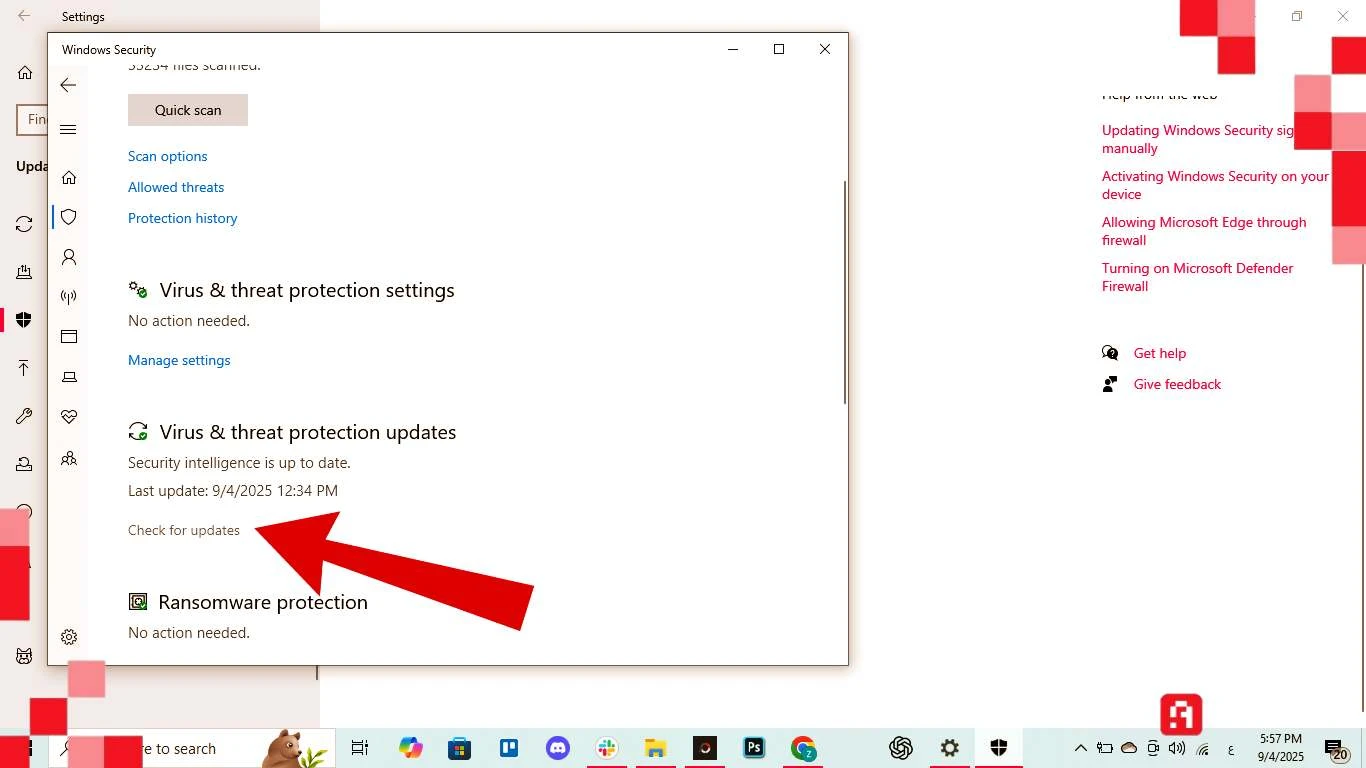The width and height of the screenshot is (1366, 768).
Task: Open Updating Windows Security manually help link
Action: pyautogui.click(x=1198, y=139)
